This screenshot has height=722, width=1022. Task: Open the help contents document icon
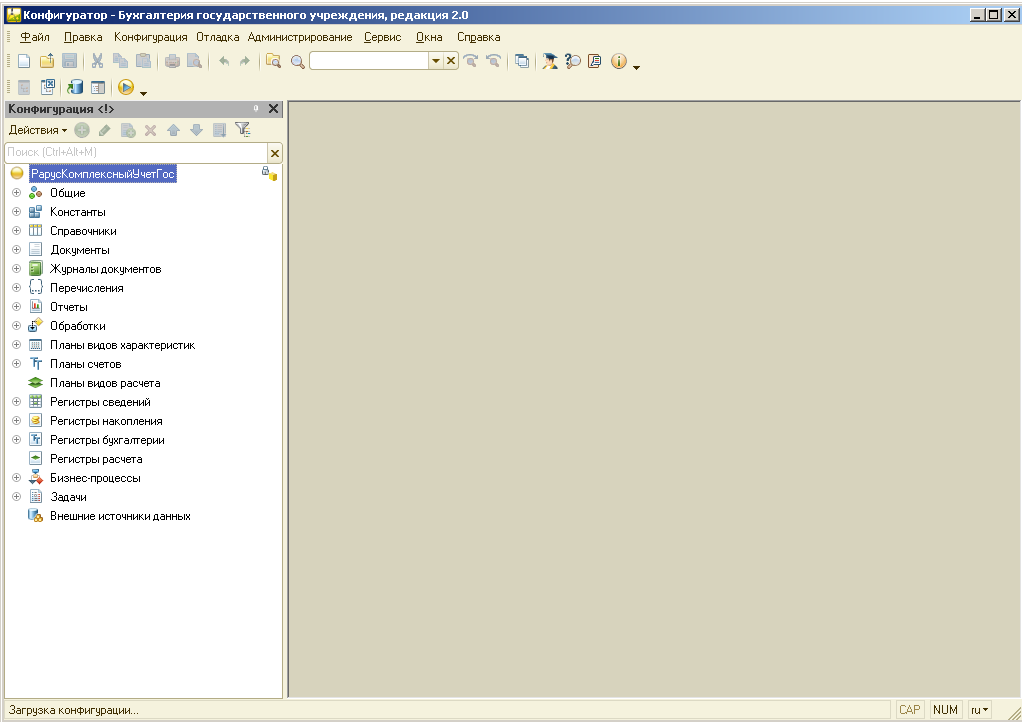pyautogui.click(x=595, y=61)
